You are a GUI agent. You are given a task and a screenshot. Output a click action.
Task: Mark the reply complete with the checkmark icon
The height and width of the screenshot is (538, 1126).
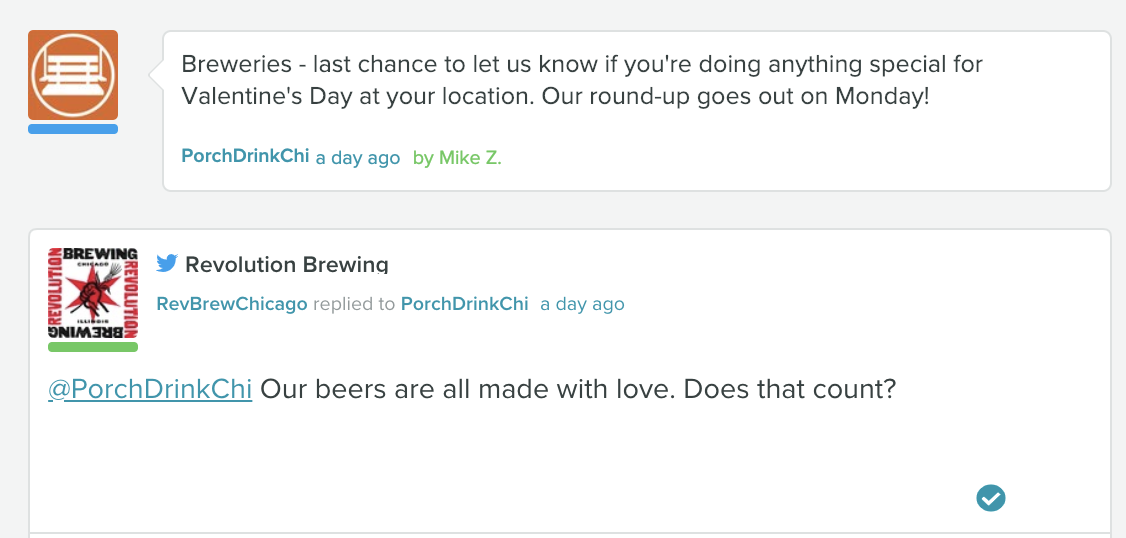click(x=990, y=498)
